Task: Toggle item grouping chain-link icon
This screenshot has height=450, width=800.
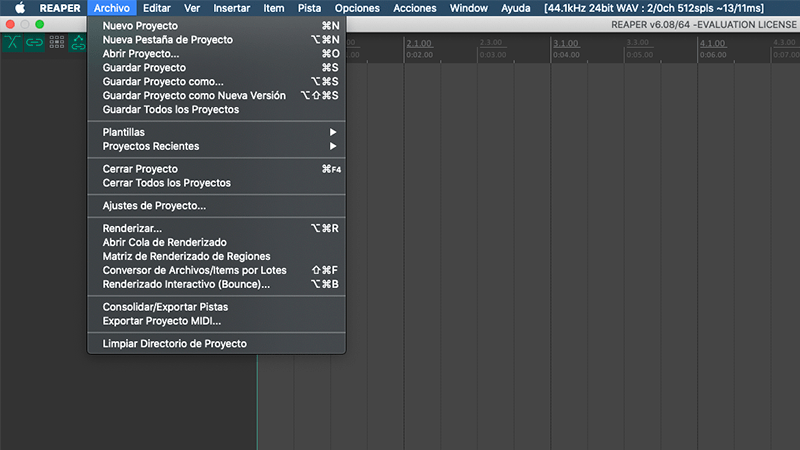Action: point(35,42)
